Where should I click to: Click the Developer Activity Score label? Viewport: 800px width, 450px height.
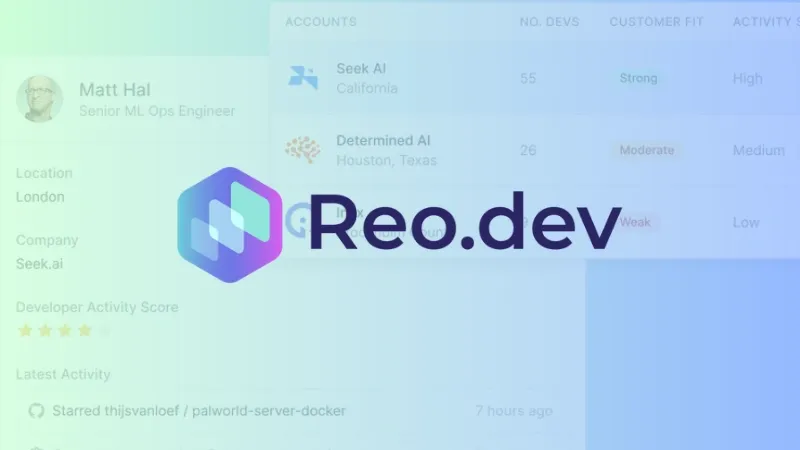97,307
